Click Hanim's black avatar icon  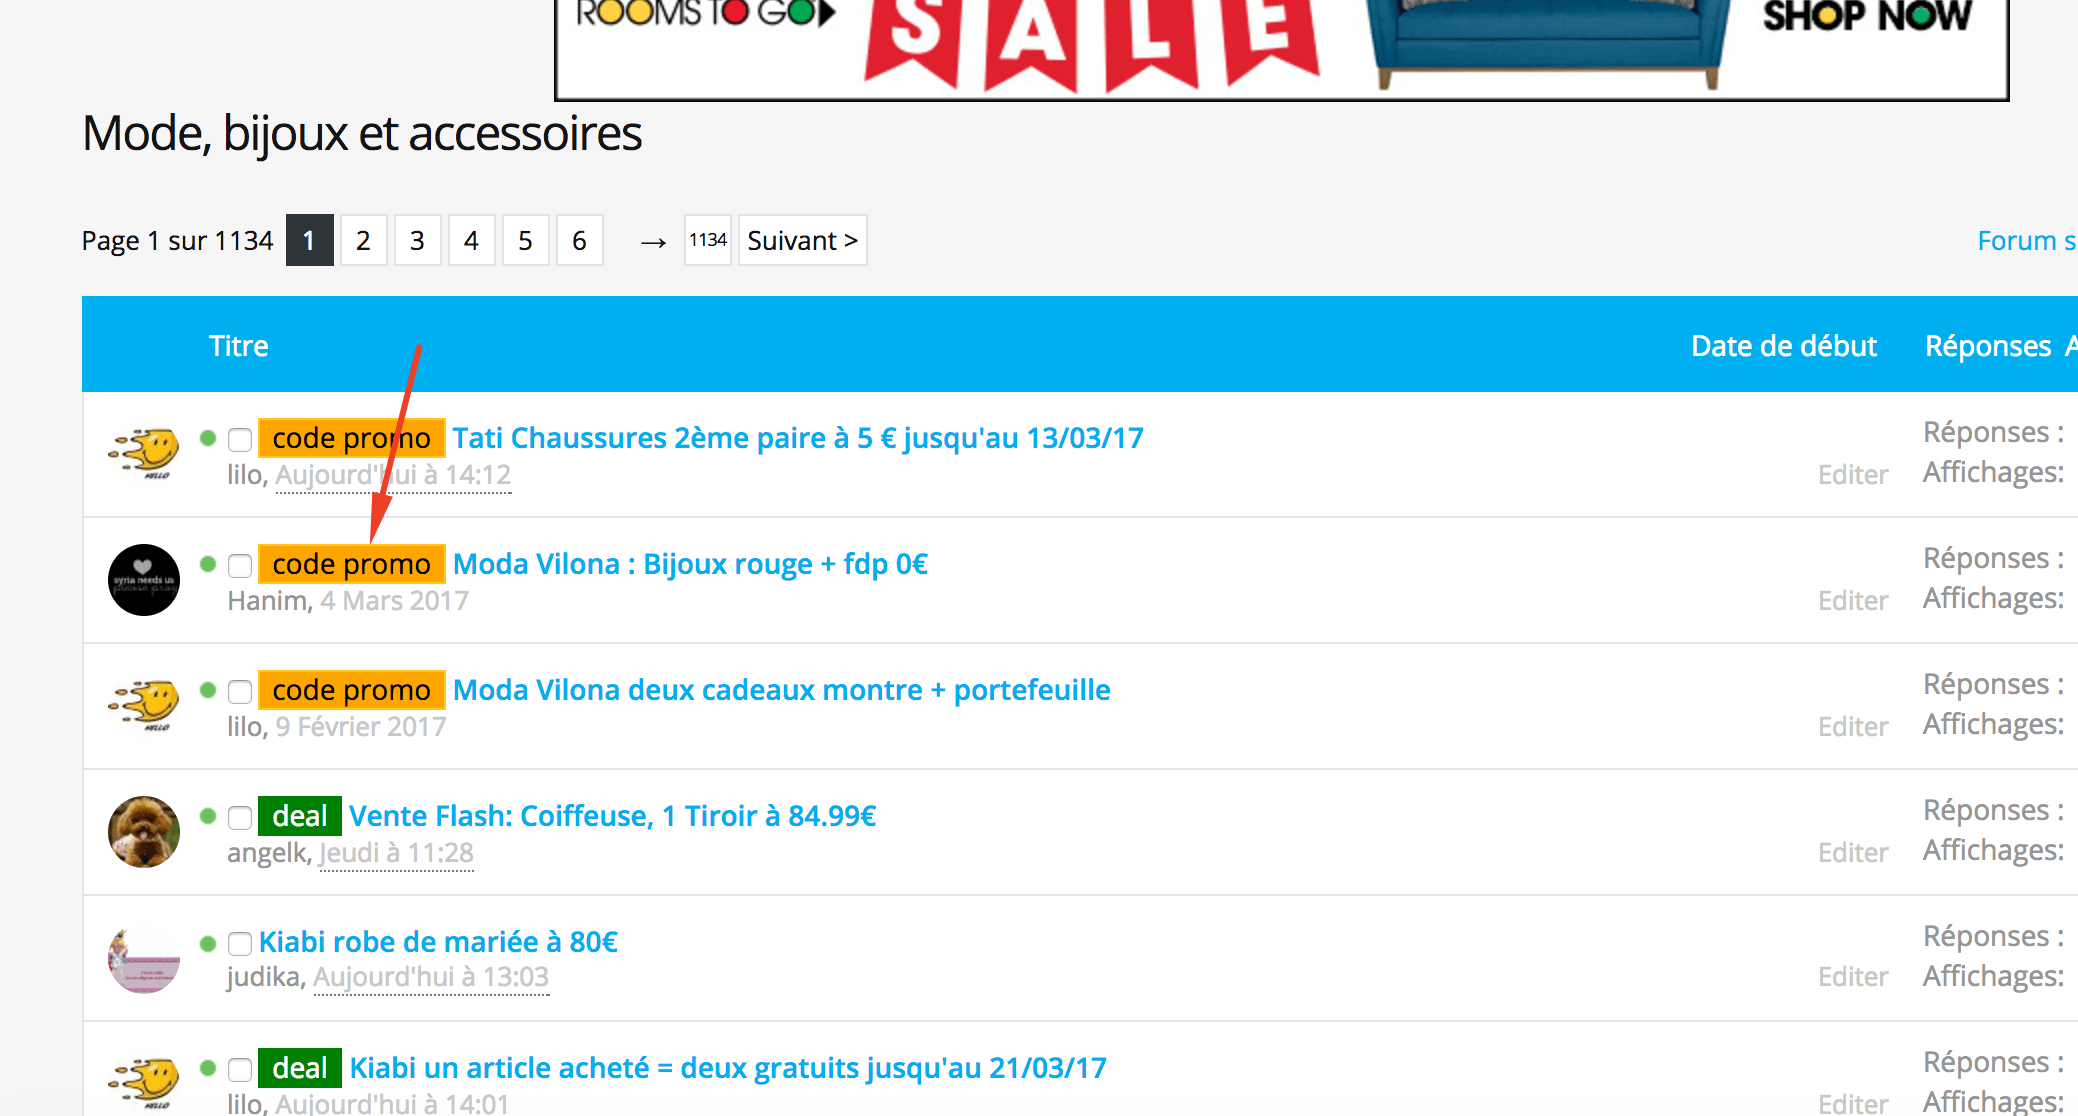(x=144, y=580)
